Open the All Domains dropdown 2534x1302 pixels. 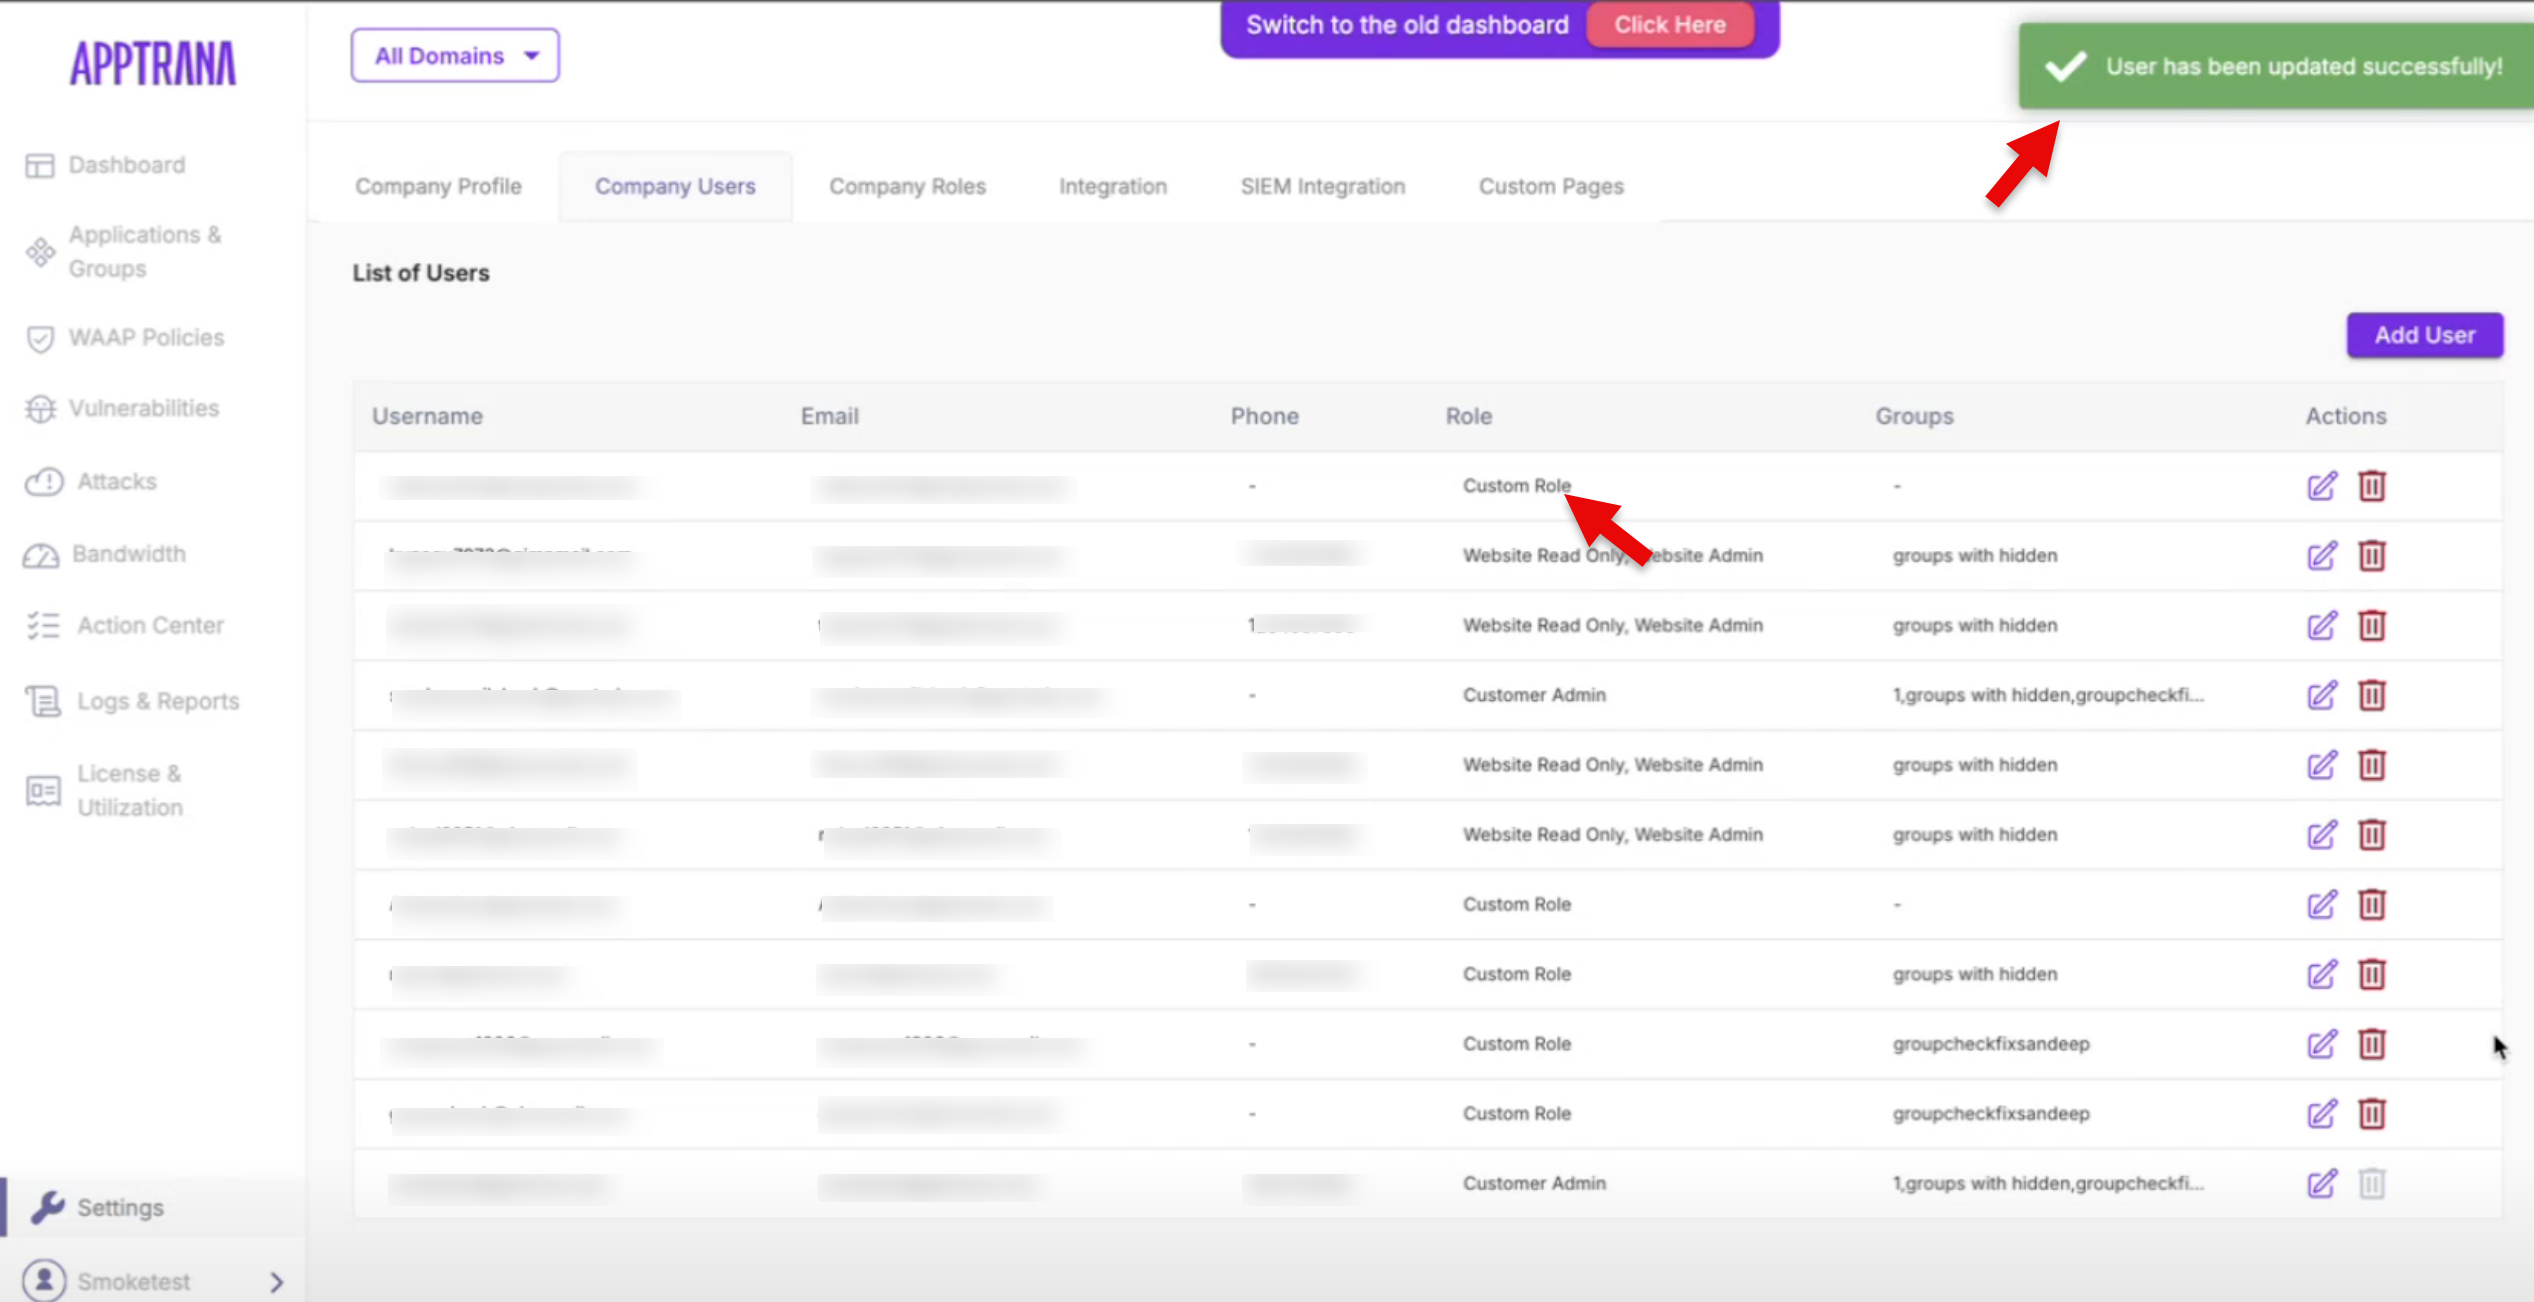click(455, 56)
